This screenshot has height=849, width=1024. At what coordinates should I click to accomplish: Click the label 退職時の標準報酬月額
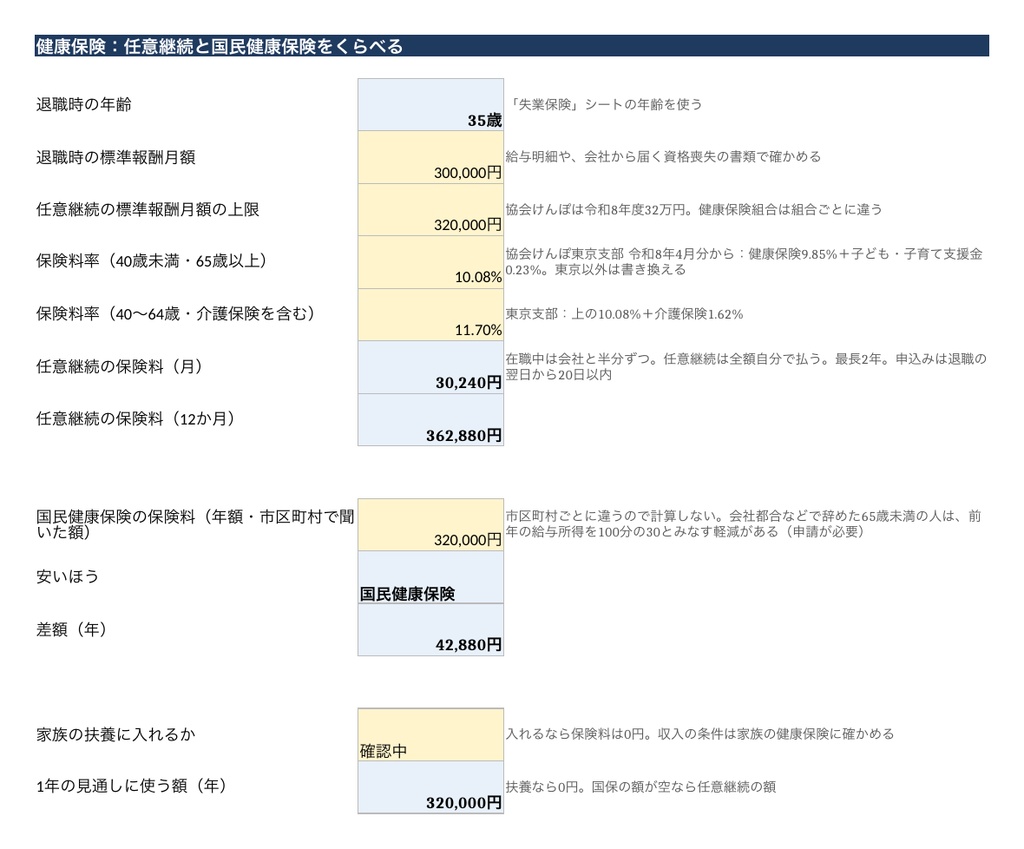tap(116, 157)
